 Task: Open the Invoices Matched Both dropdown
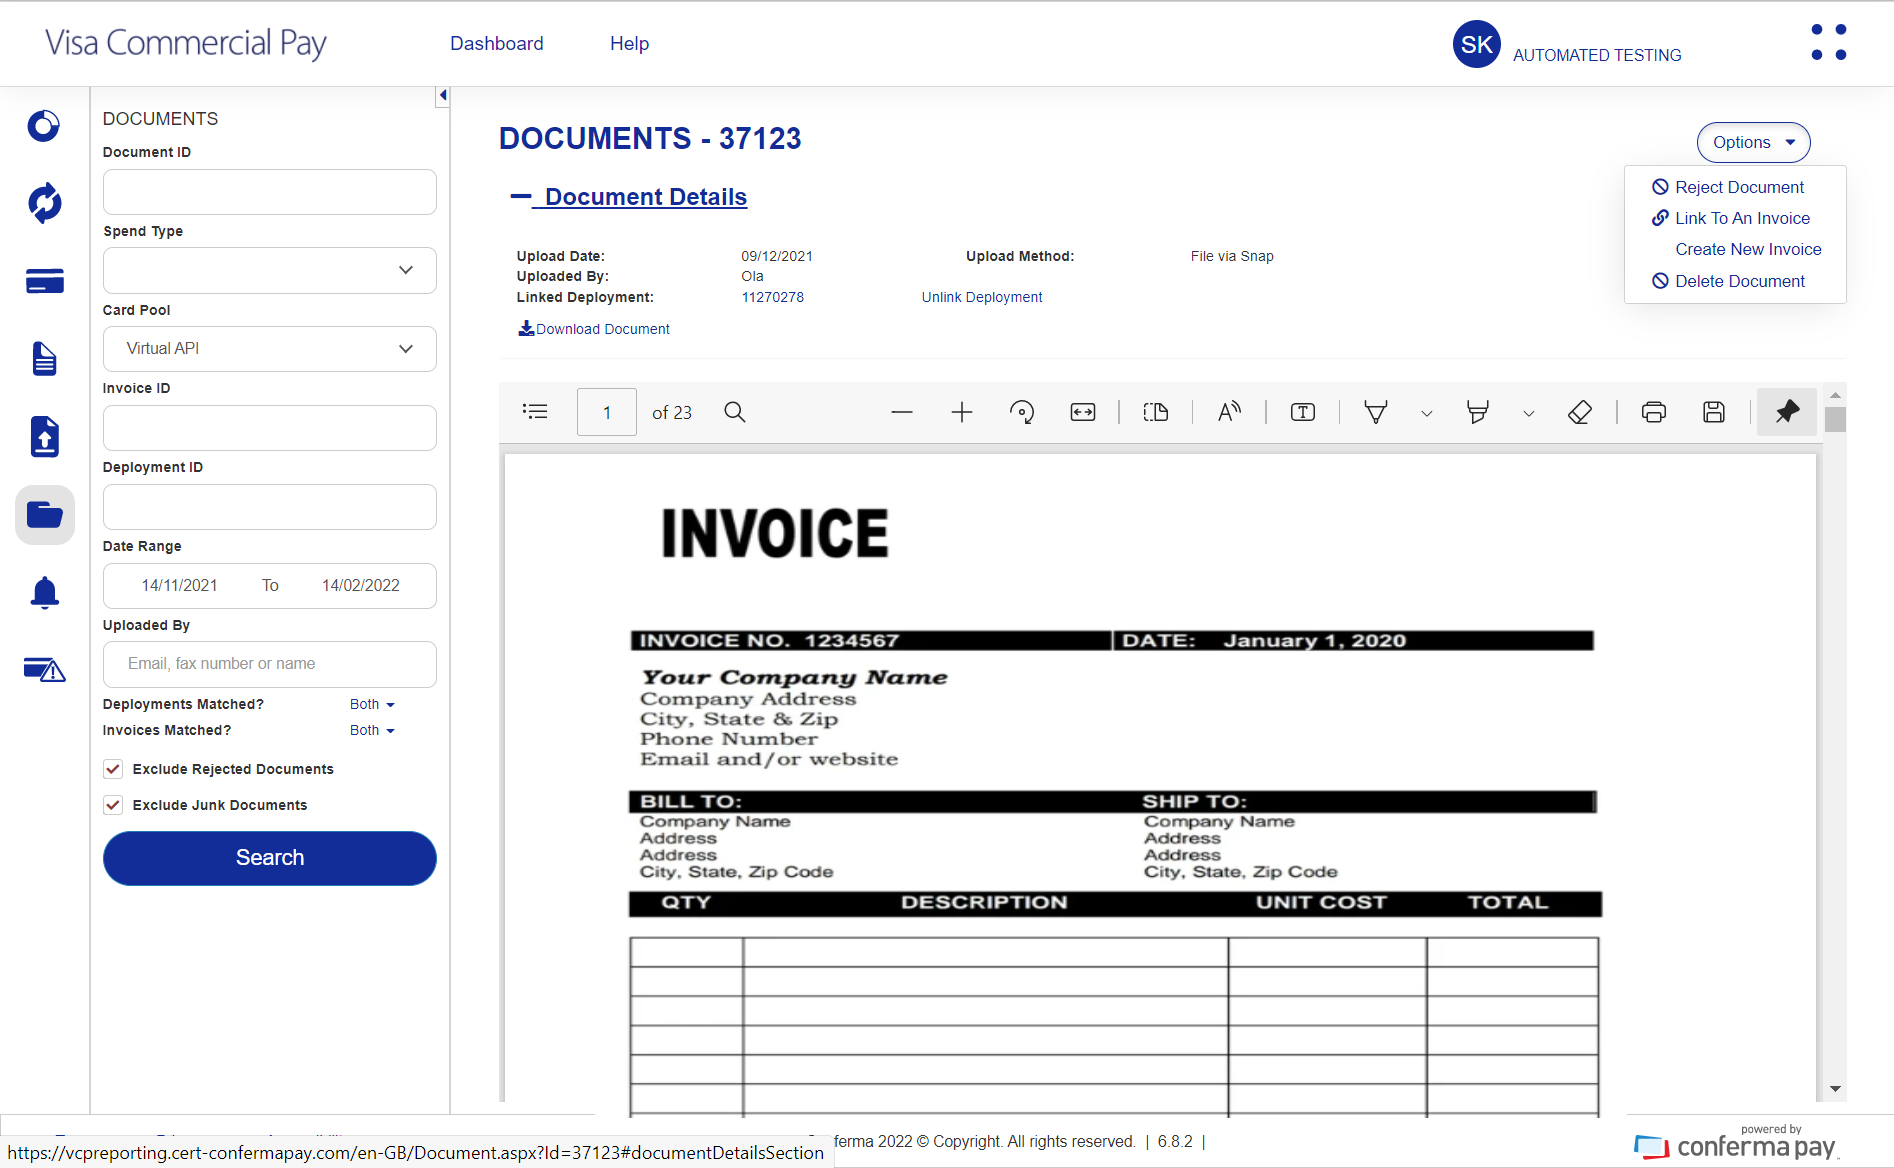372,730
